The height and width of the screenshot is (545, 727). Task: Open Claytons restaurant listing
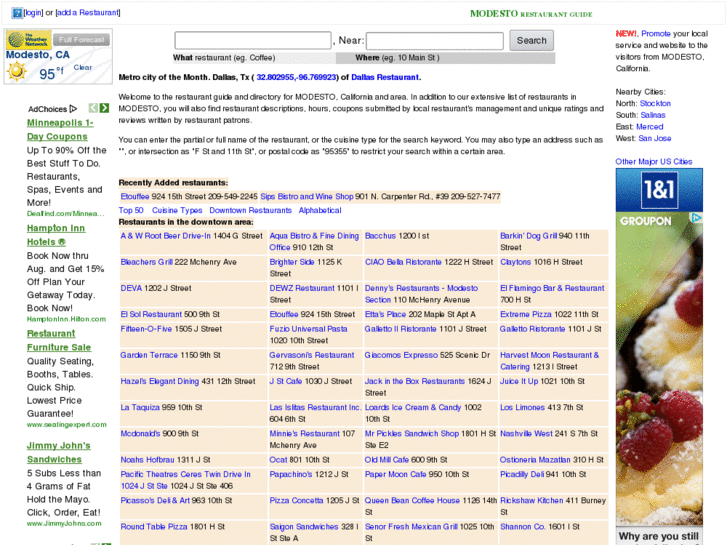coord(515,262)
